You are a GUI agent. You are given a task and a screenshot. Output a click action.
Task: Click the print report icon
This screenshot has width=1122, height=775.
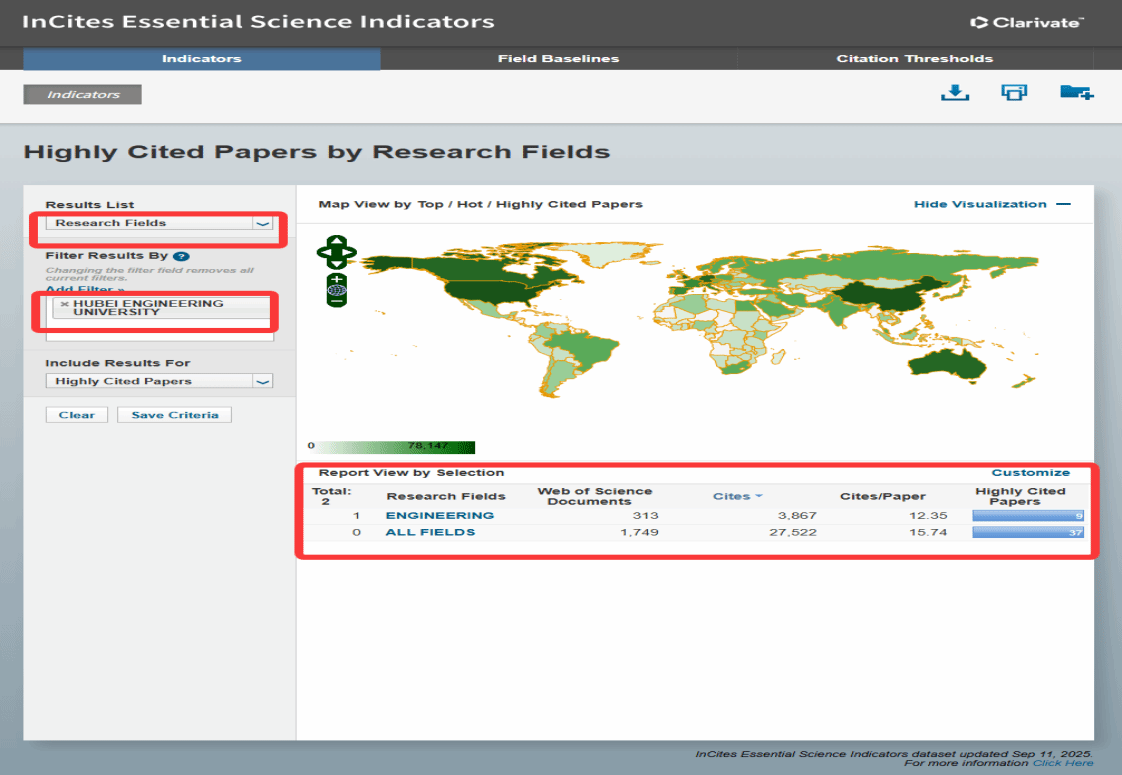1014,93
